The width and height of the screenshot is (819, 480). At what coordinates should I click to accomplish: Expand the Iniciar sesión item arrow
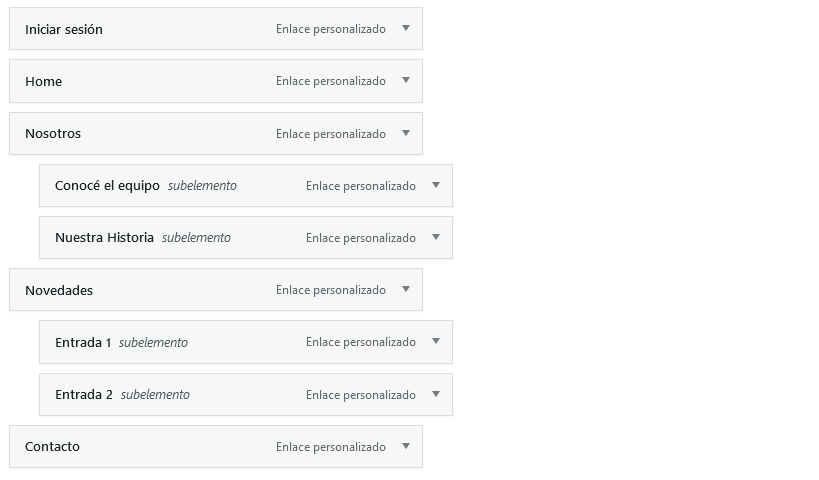[406, 28]
